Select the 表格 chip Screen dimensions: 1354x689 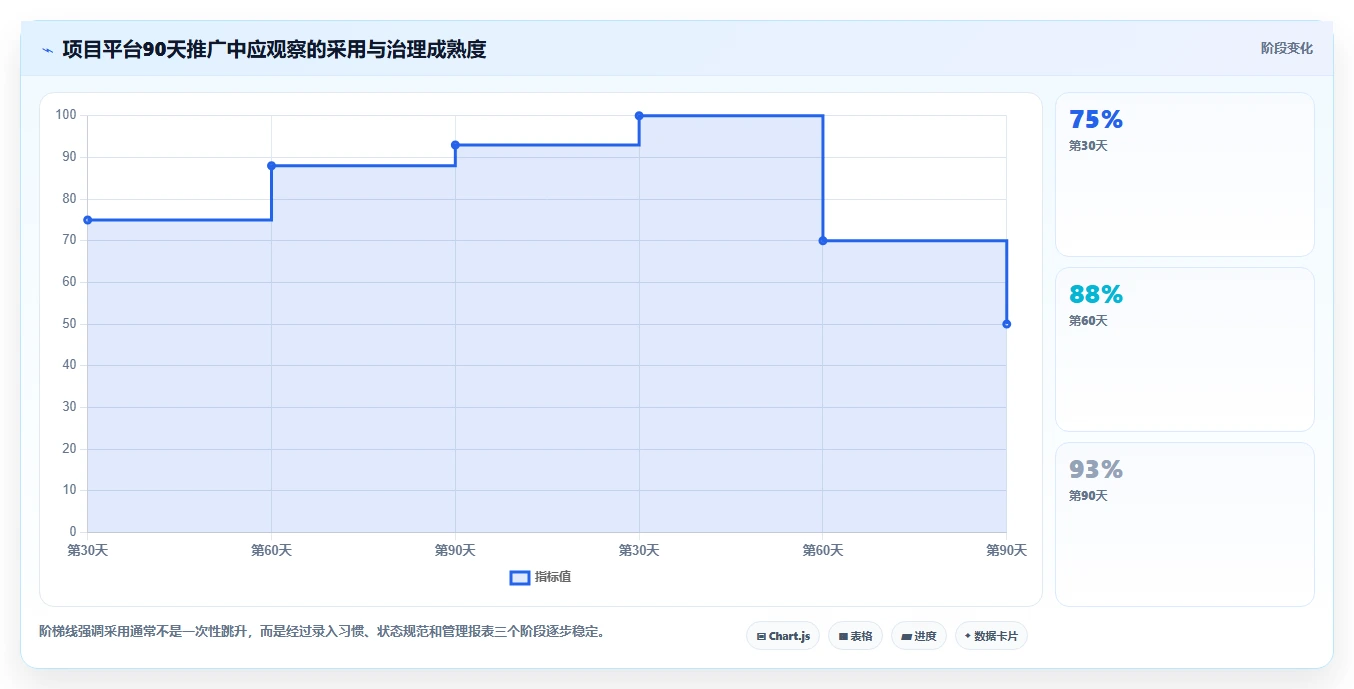(x=855, y=636)
